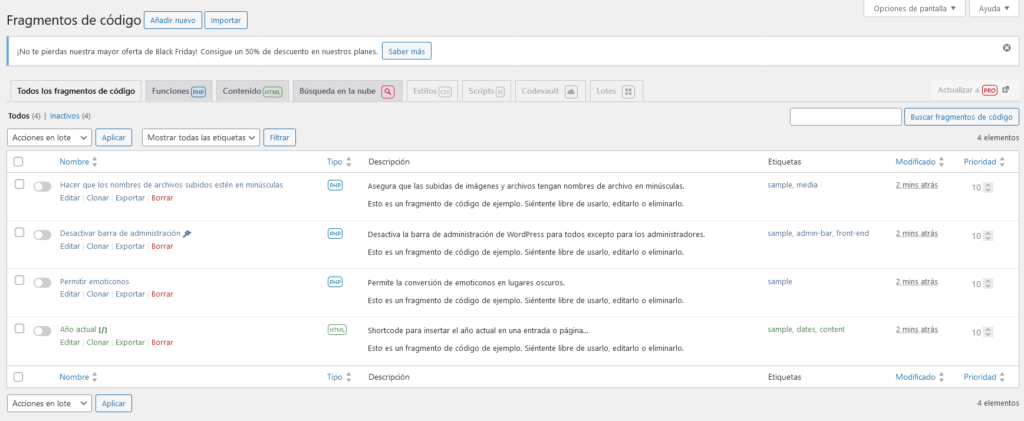Viewport: 1024px width, 421px height.
Task: Click the pin icon next to Desactivar barra
Action: (187, 233)
